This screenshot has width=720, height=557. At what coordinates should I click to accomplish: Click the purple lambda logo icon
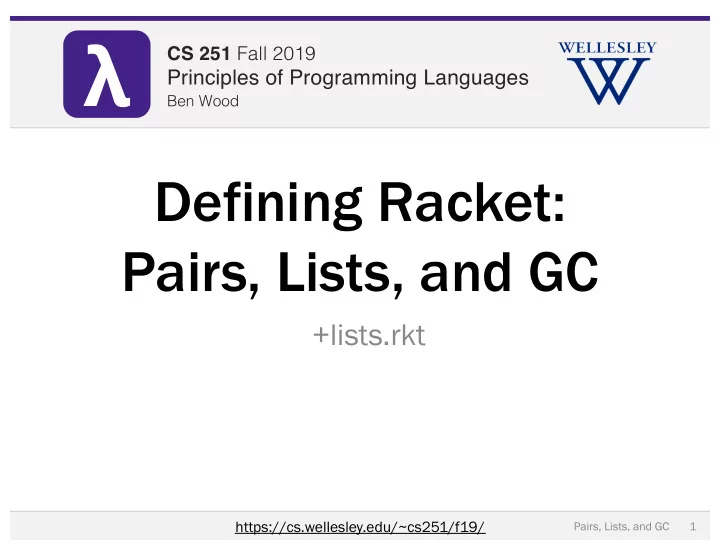pos(107,74)
